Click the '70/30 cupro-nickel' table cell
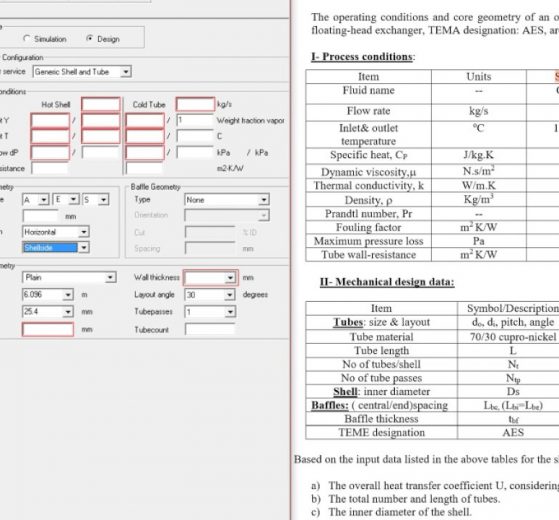Image resolution: width=559 pixels, height=520 pixels. coord(513,337)
